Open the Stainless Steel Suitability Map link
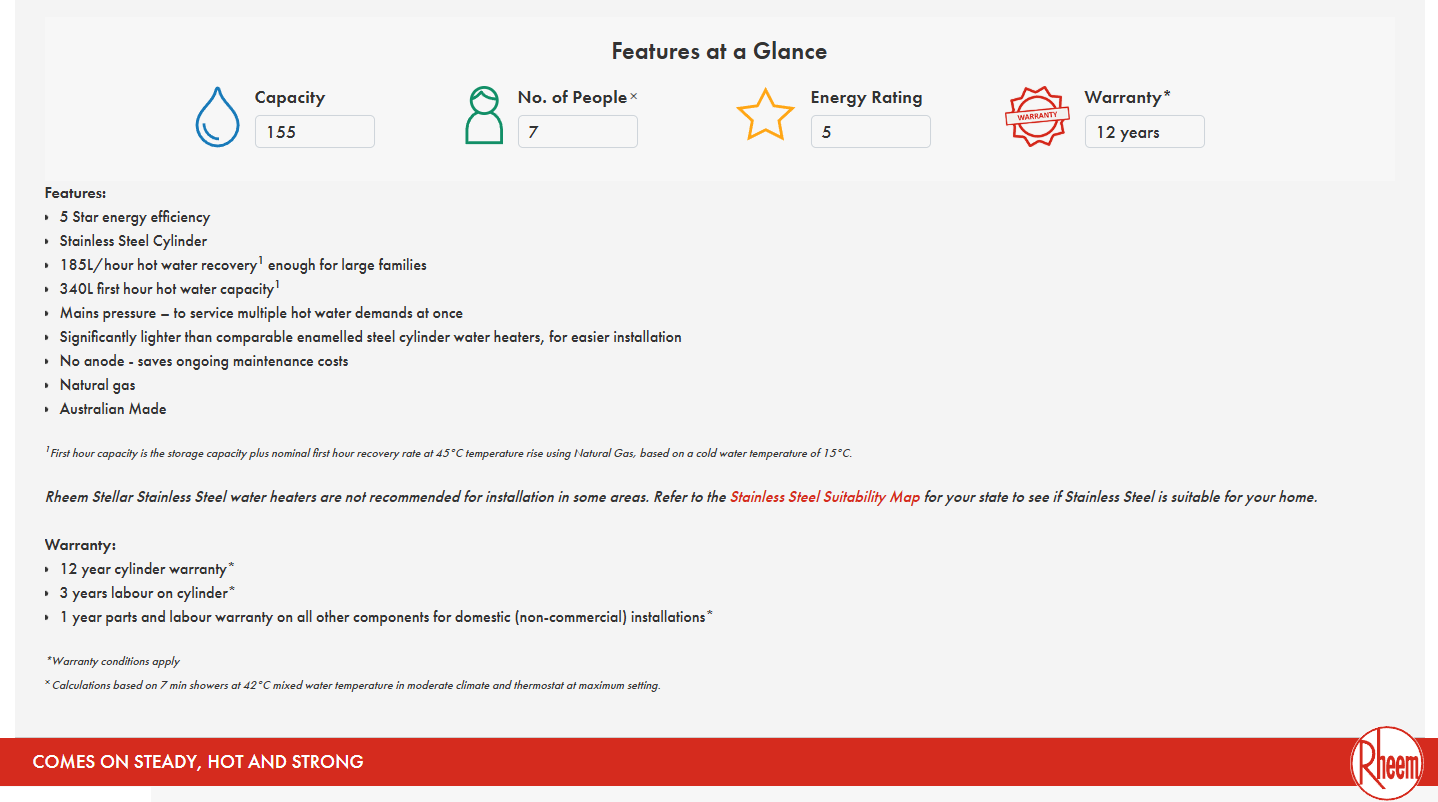Viewport: 1438px width, 802px height. (x=825, y=497)
